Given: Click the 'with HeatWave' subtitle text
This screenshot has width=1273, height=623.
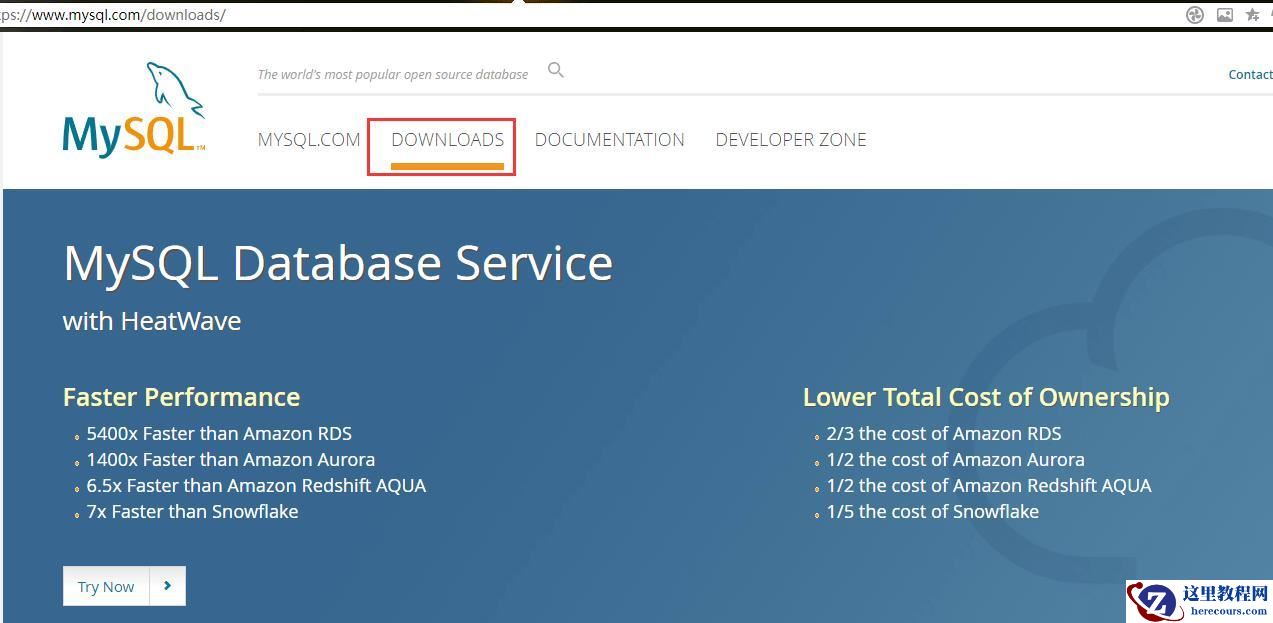Looking at the screenshot, I should 152,321.
